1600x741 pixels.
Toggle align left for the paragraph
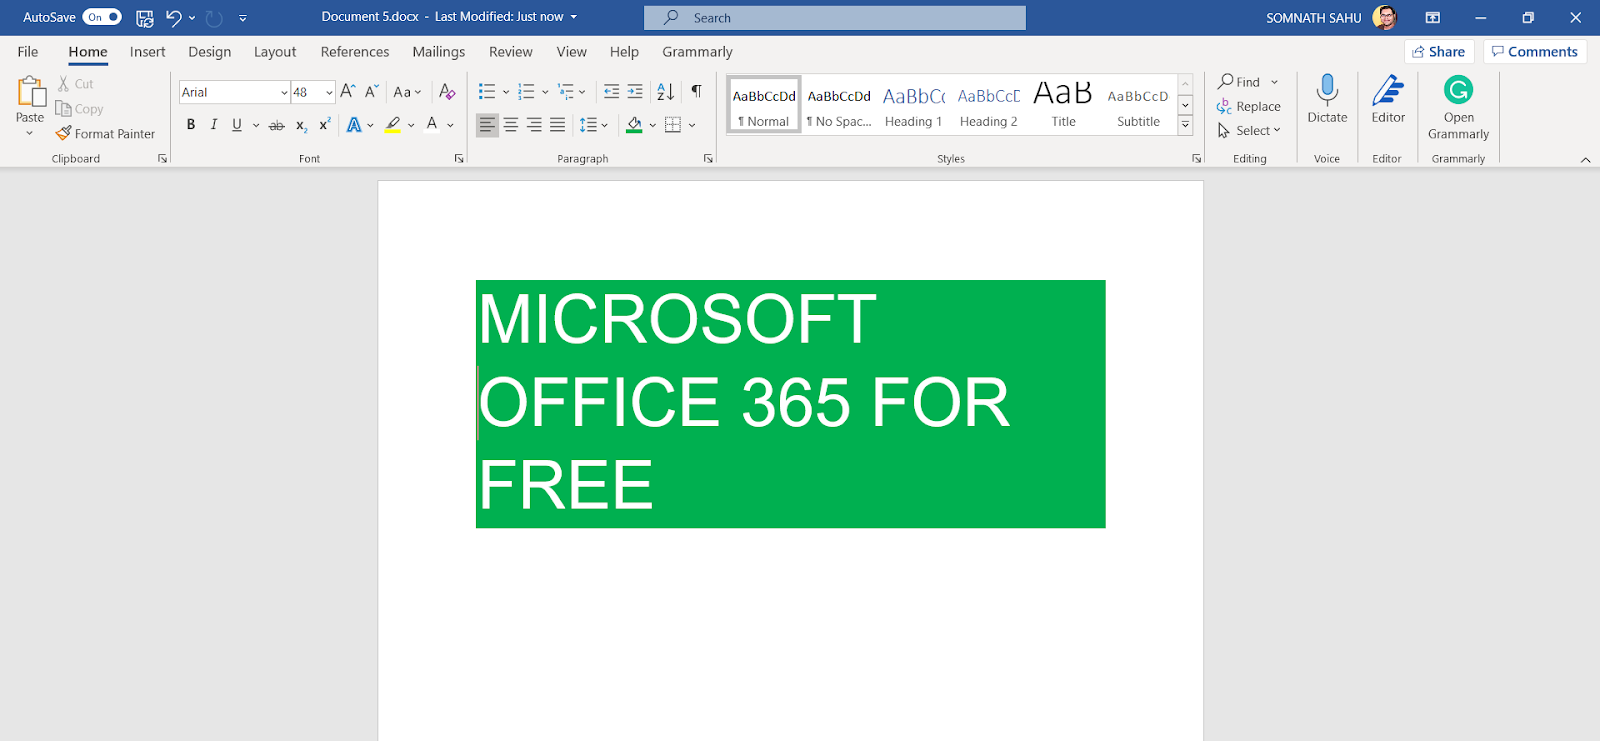(x=487, y=125)
